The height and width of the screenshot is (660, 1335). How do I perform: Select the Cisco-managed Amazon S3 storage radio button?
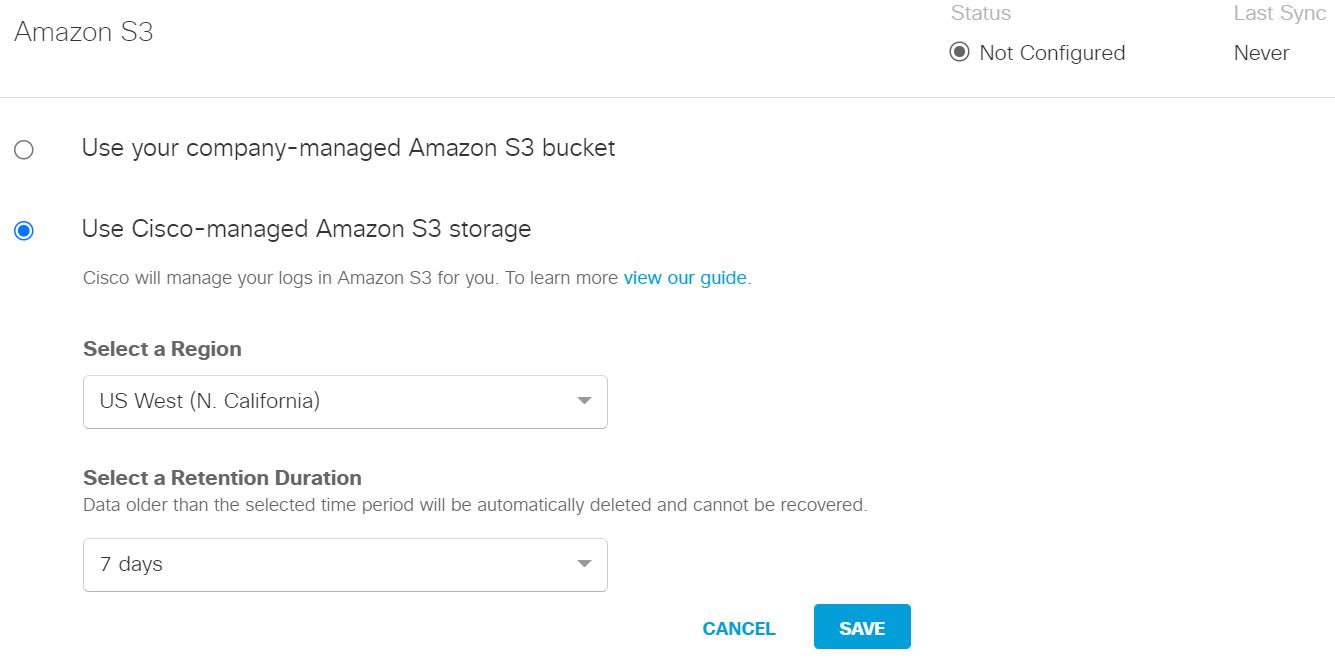pyautogui.click(x=24, y=231)
